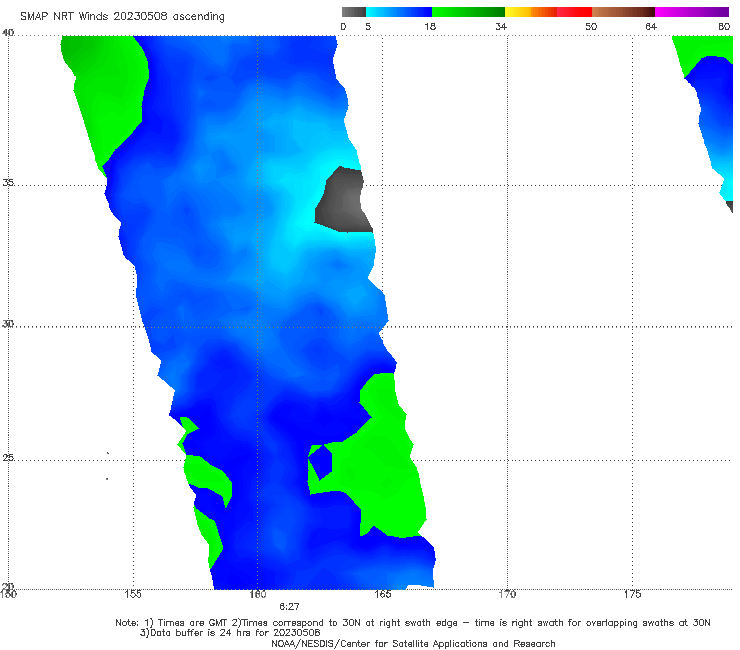740x650 pixels.
Task: Click the color bar label '50'
Action: [x=591, y=27]
